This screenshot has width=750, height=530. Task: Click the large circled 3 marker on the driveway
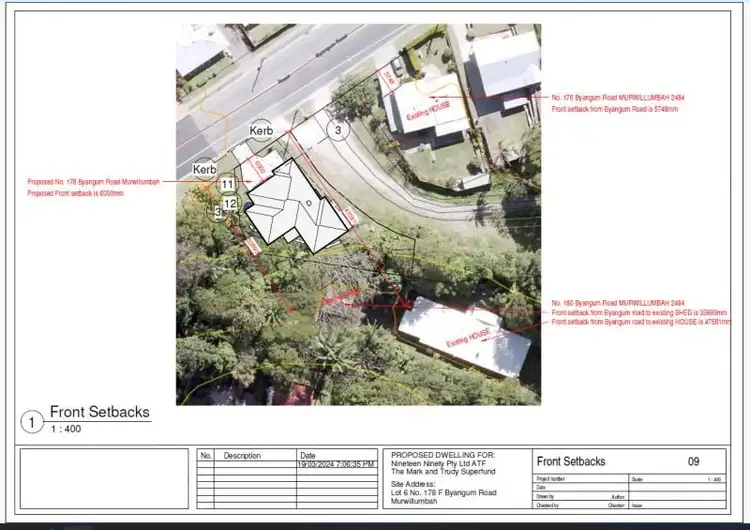(338, 130)
